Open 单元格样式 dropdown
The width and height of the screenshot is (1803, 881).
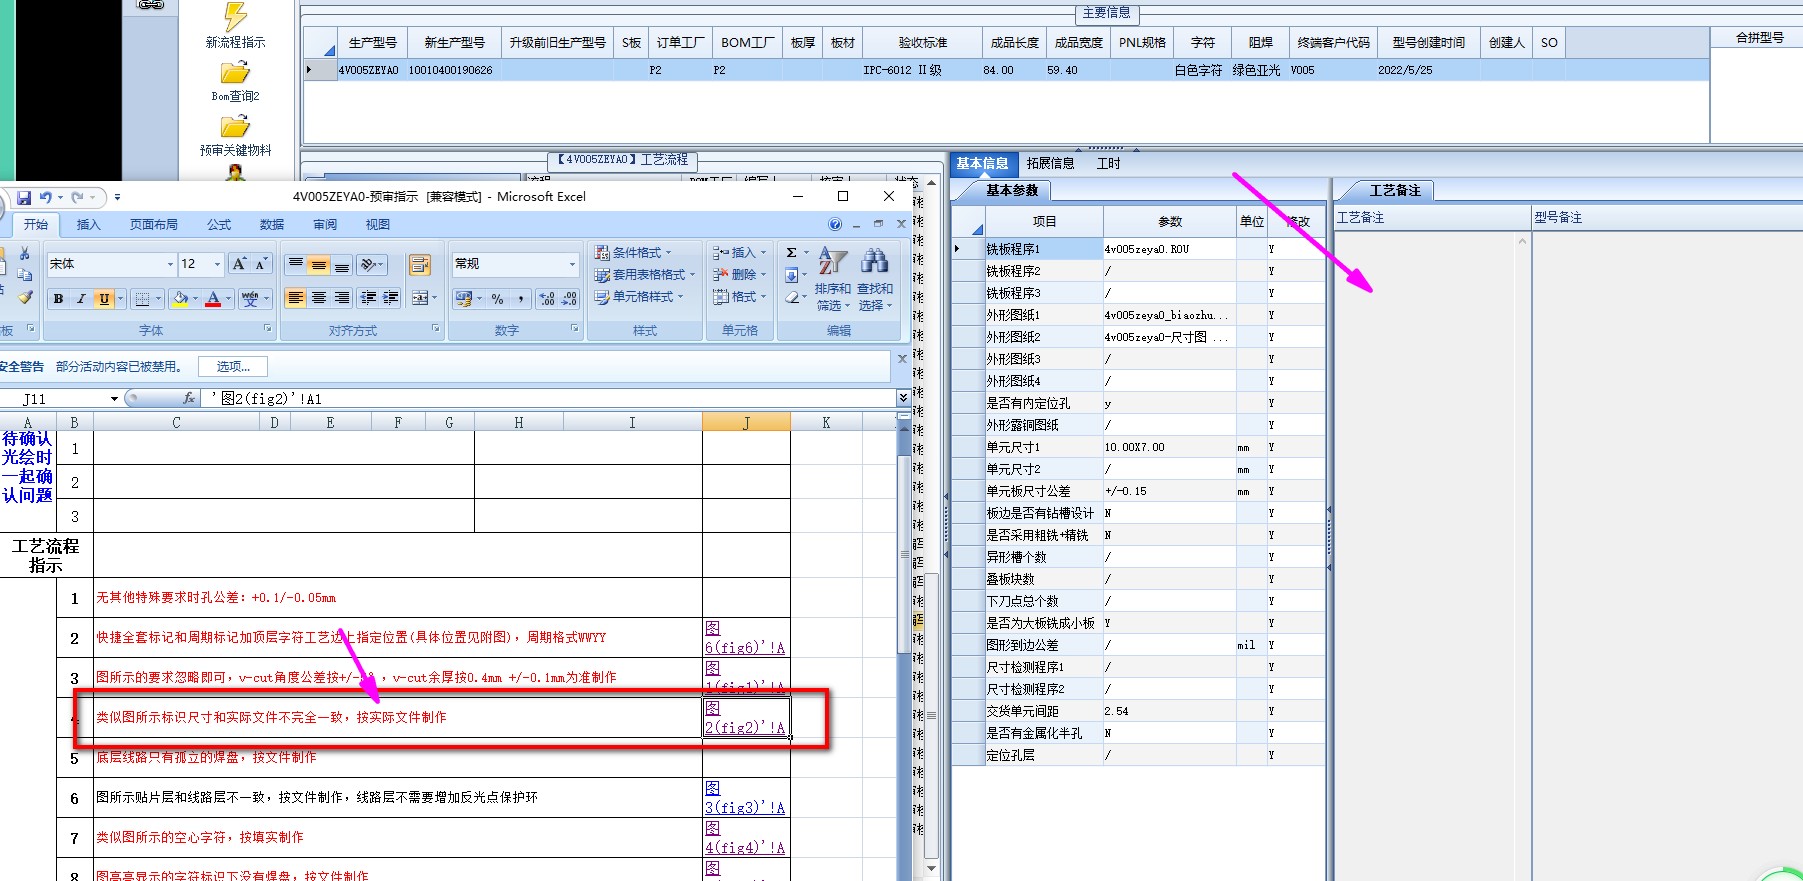tap(638, 296)
